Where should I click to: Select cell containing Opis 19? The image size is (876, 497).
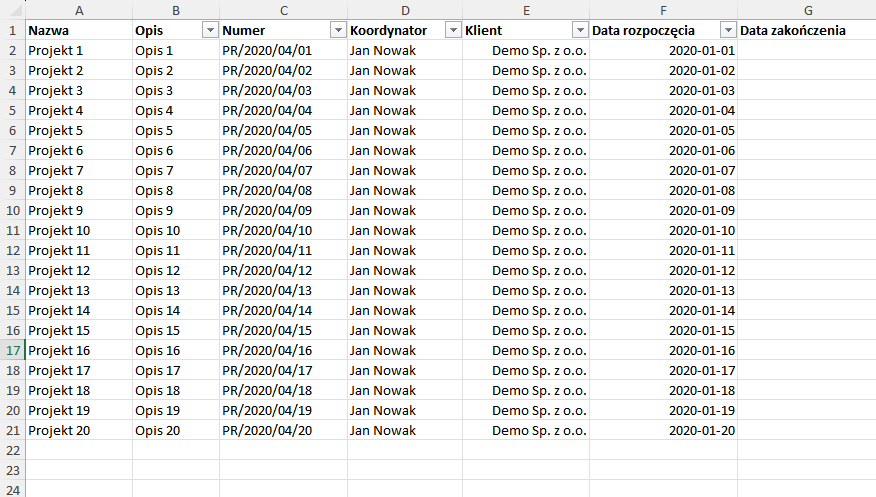click(176, 410)
